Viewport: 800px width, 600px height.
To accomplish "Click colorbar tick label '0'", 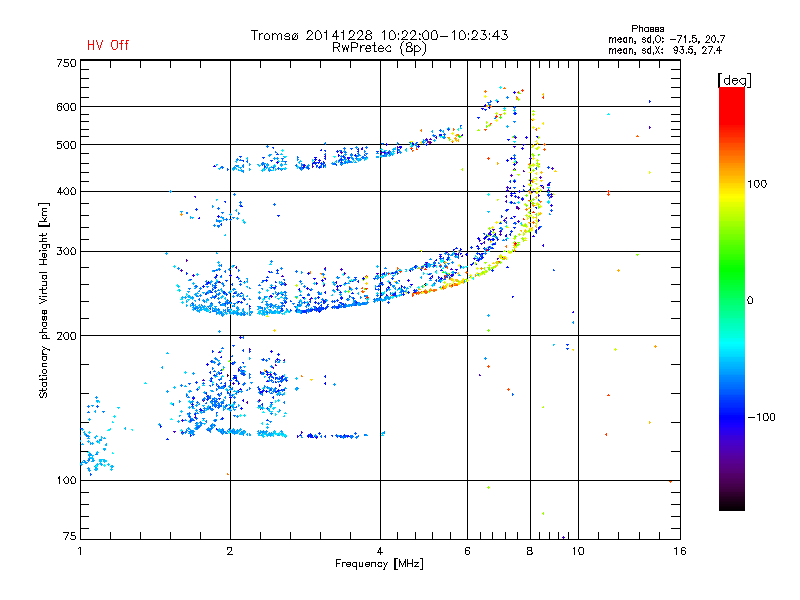I will 750,301.
